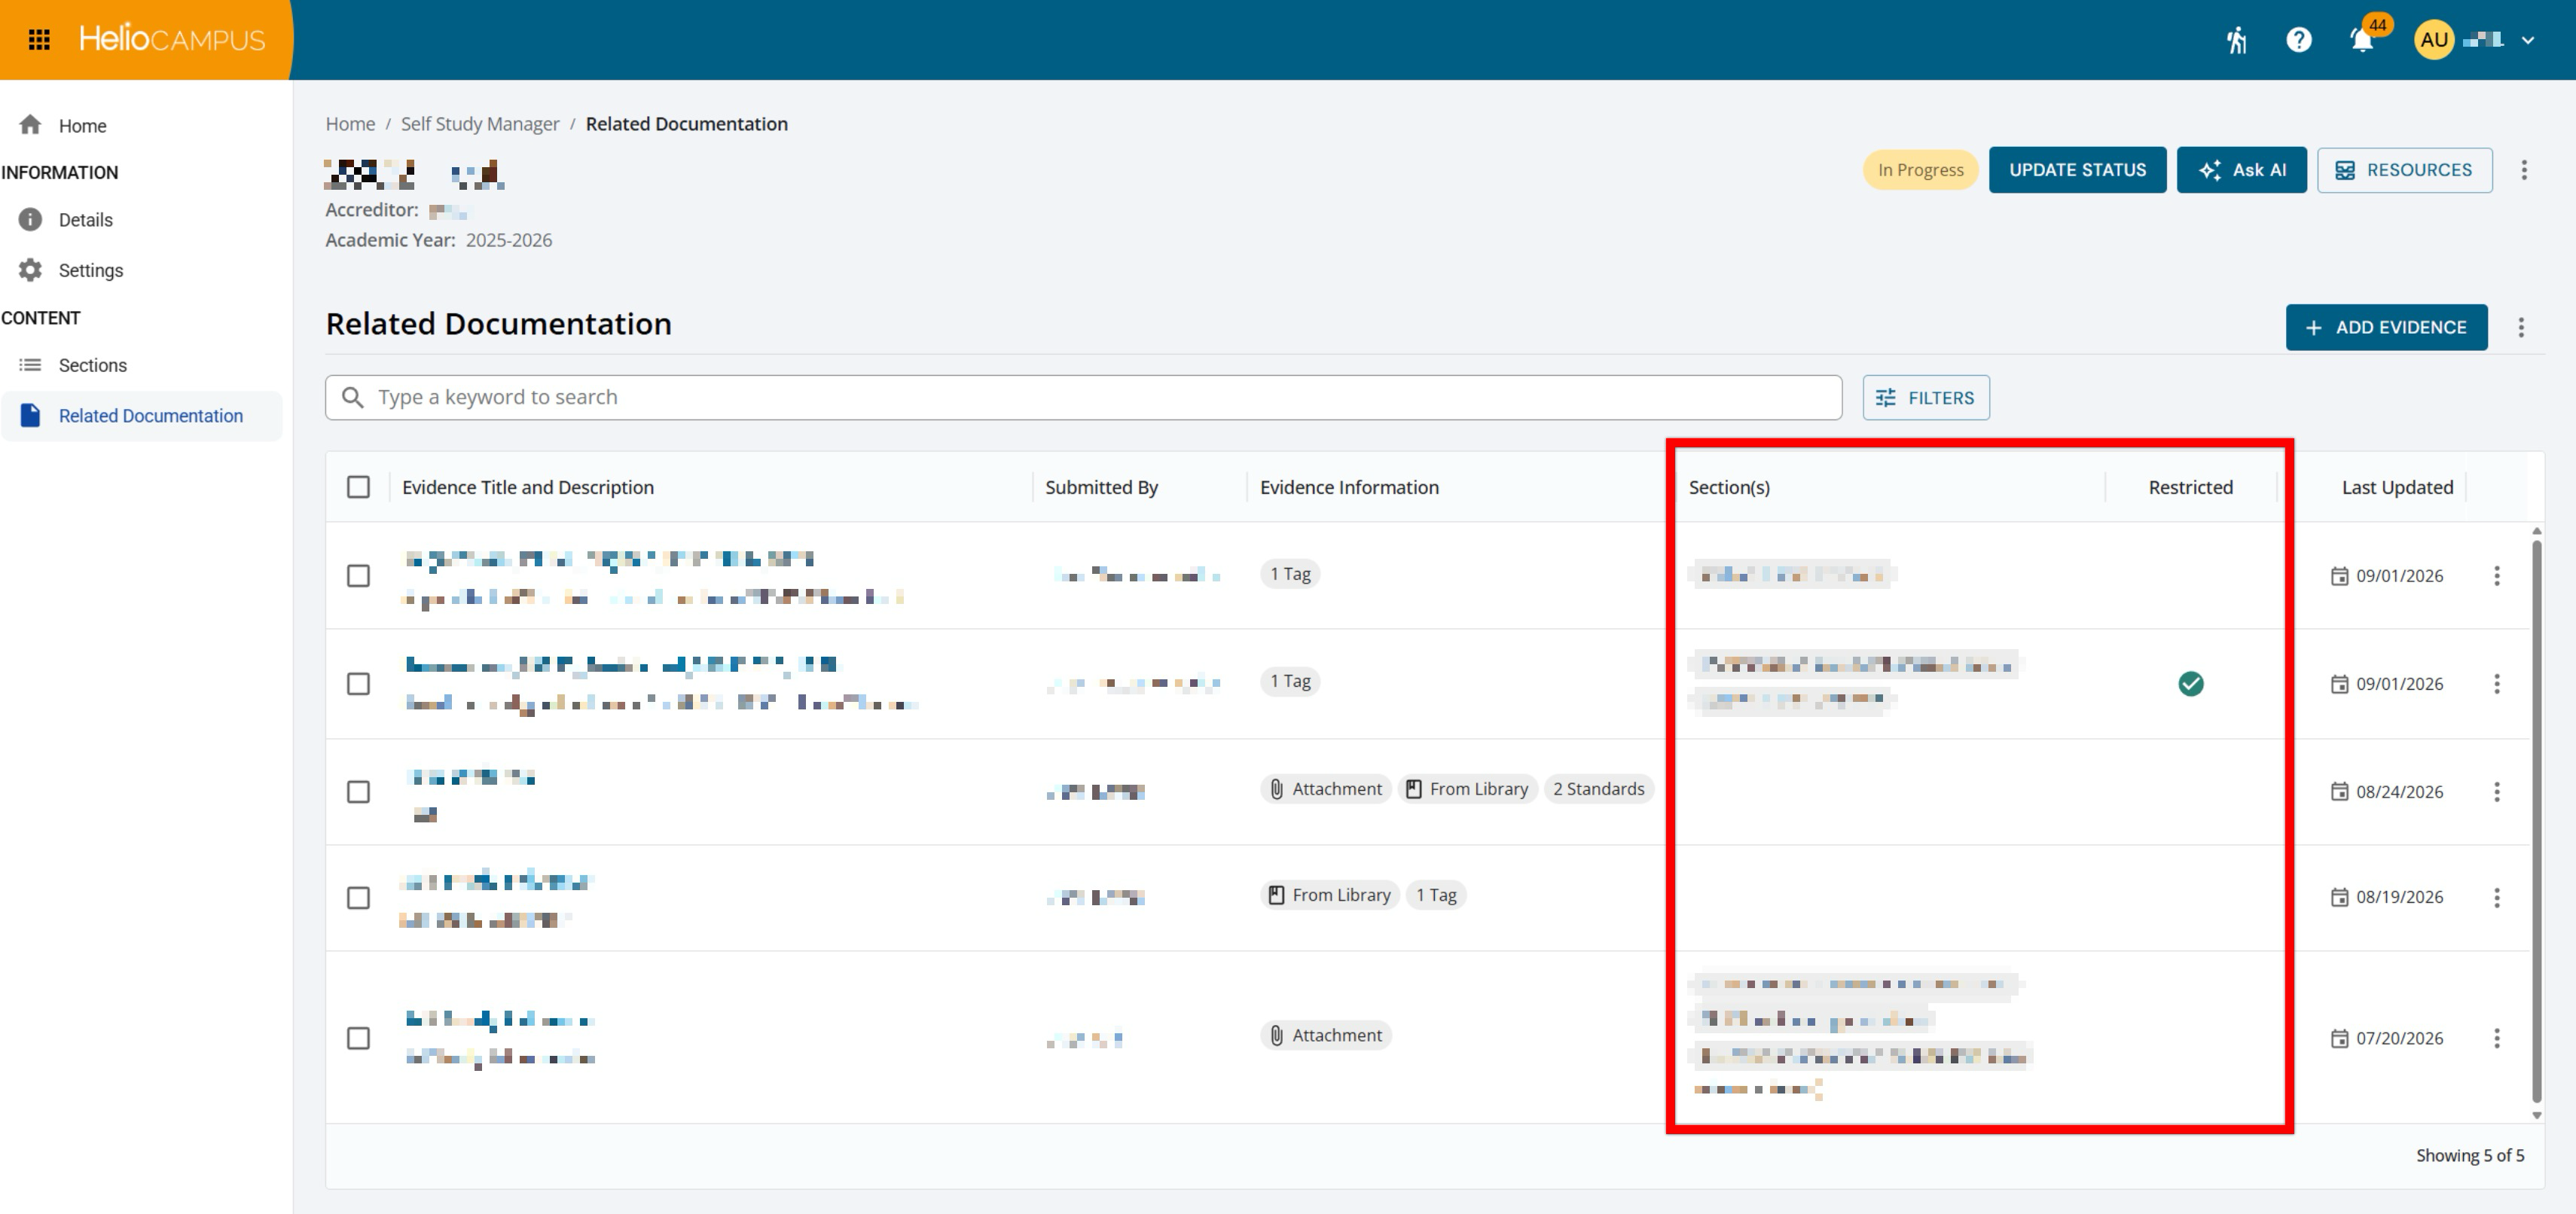Click the Attachment chip in 08/24/2026 row
This screenshot has width=2576, height=1214.
click(1326, 789)
